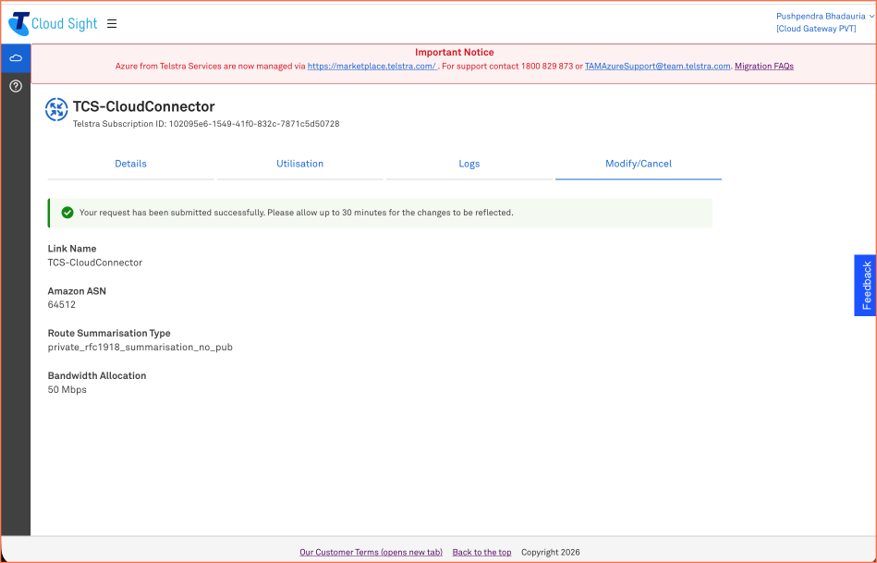Click the green success checkmark icon

(x=67, y=212)
